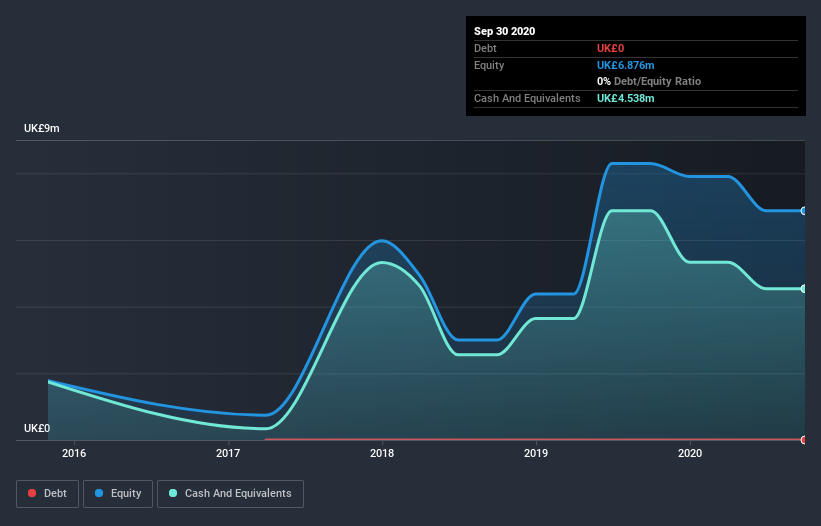
Task: Click the red Debt legend dot
Action: (32, 493)
